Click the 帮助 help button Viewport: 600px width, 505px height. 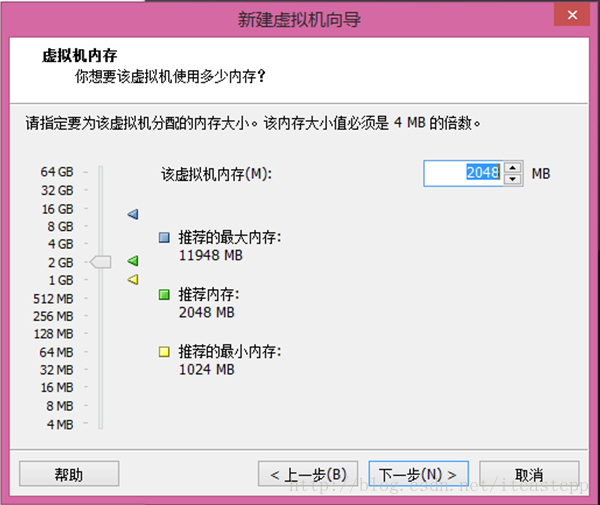click(69, 474)
